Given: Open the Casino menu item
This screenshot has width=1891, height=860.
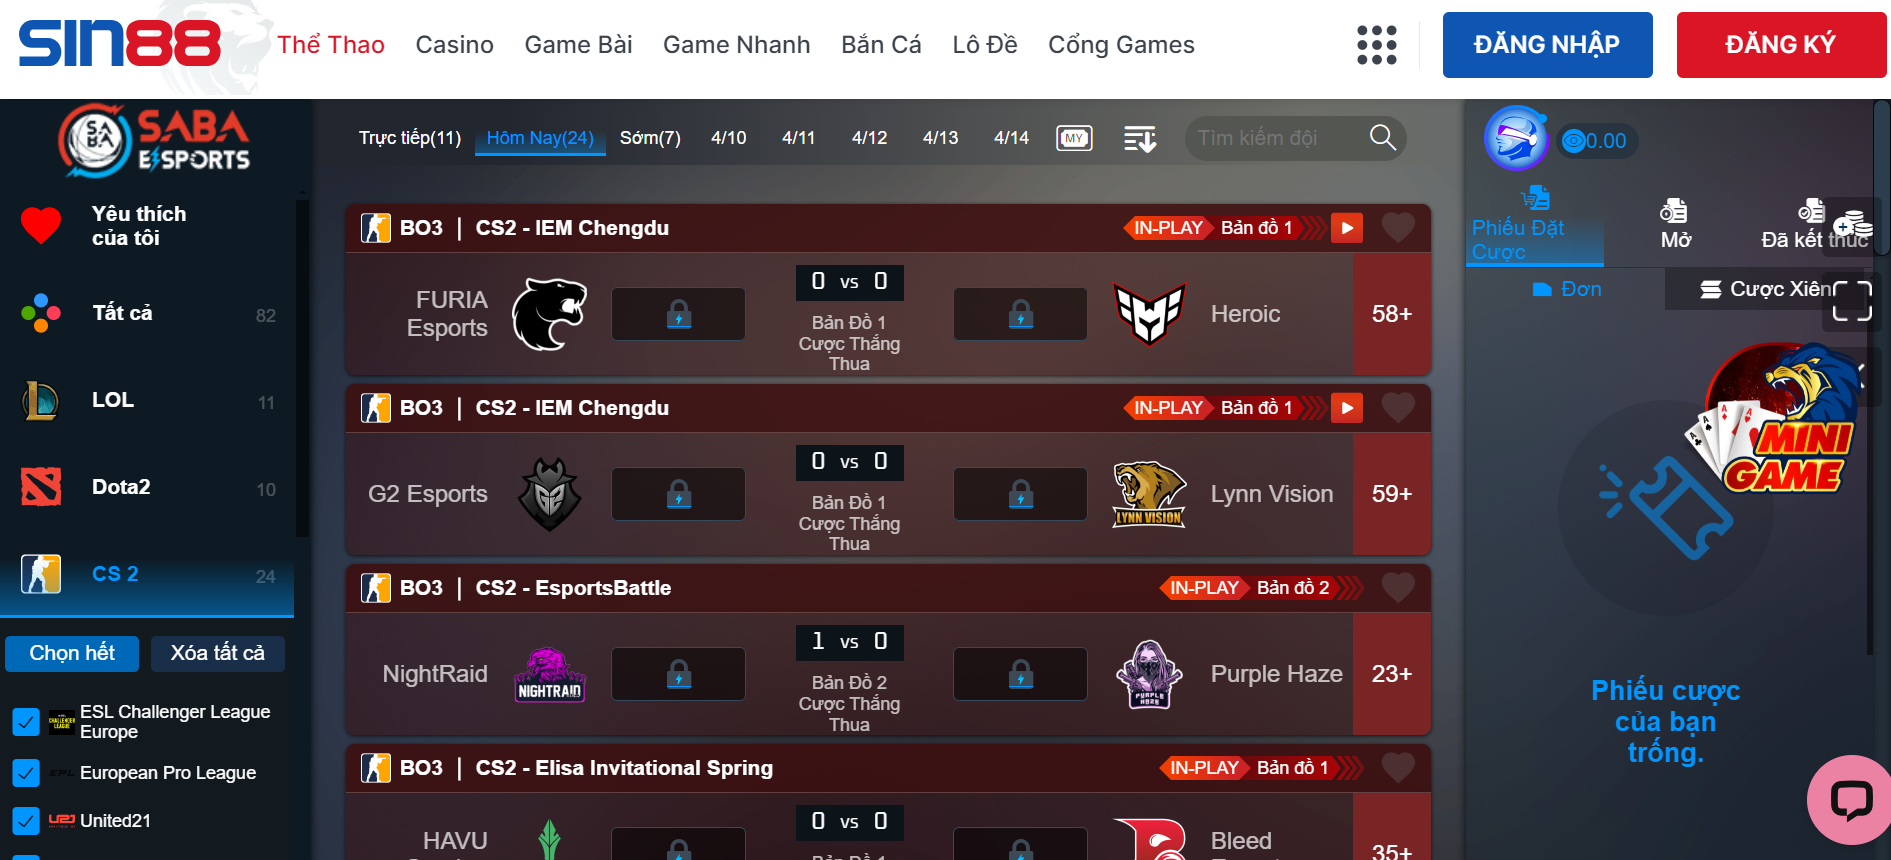Looking at the screenshot, I should tap(455, 45).
